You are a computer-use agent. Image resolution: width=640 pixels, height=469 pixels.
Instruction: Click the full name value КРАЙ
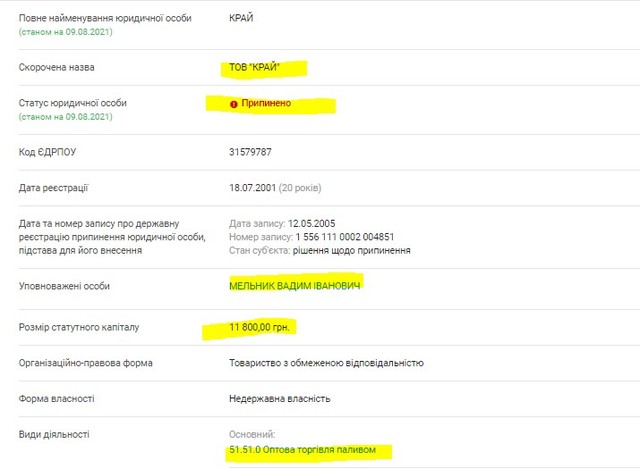pos(242,18)
